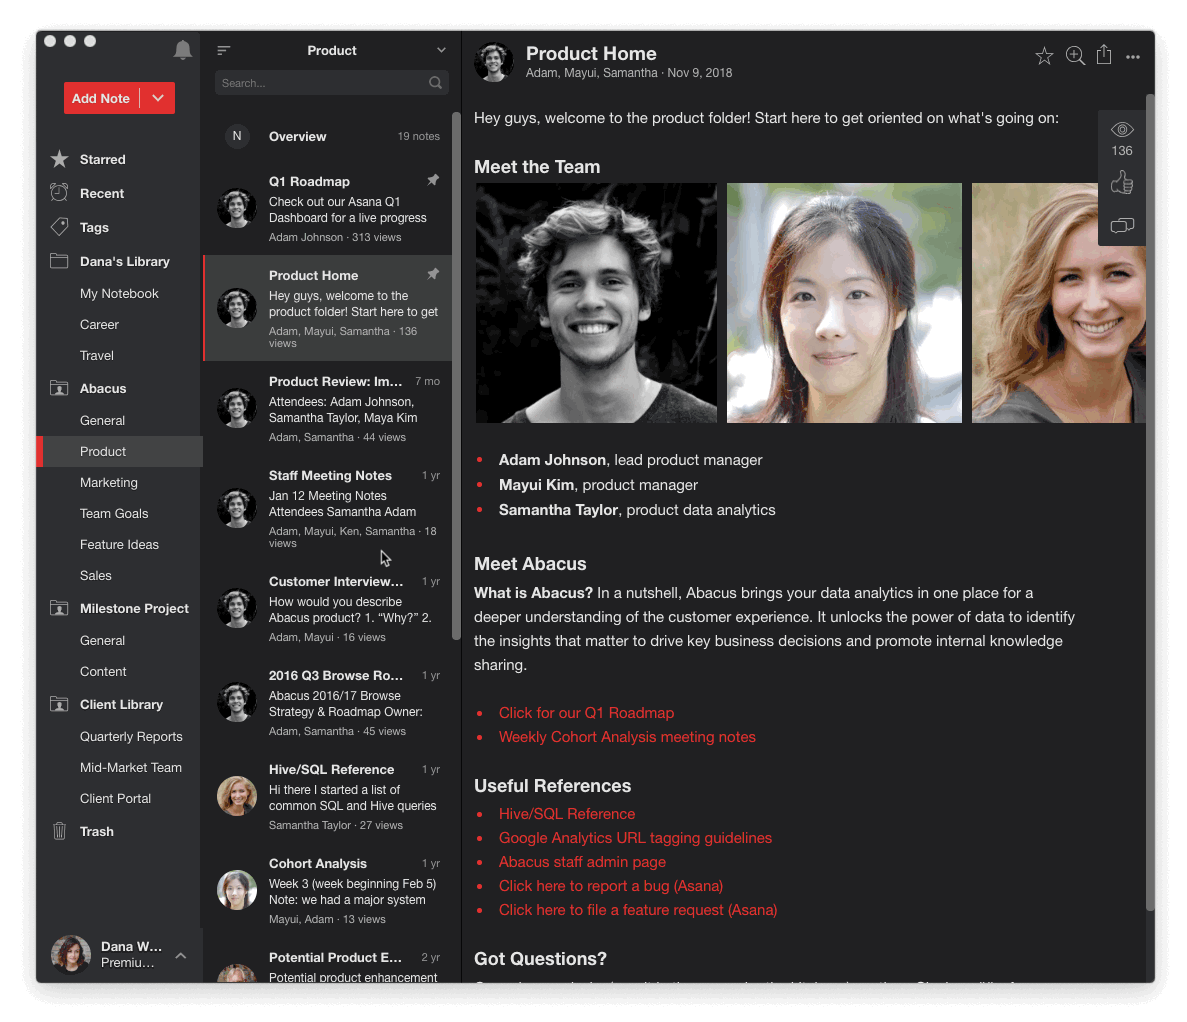Open the zoom/search-in-note magnifier icon
The height and width of the screenshot is (1022, 1187).
1074,56
